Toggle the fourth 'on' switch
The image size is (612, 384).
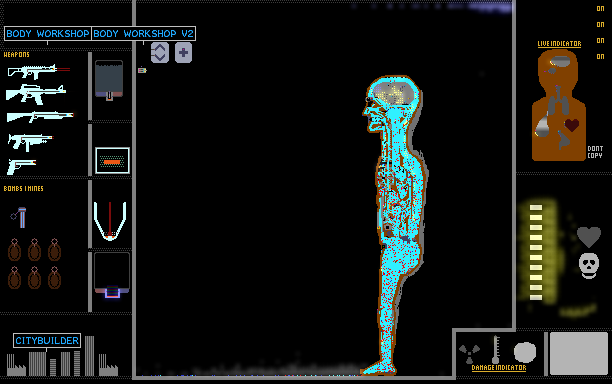(x=600, y=57)
